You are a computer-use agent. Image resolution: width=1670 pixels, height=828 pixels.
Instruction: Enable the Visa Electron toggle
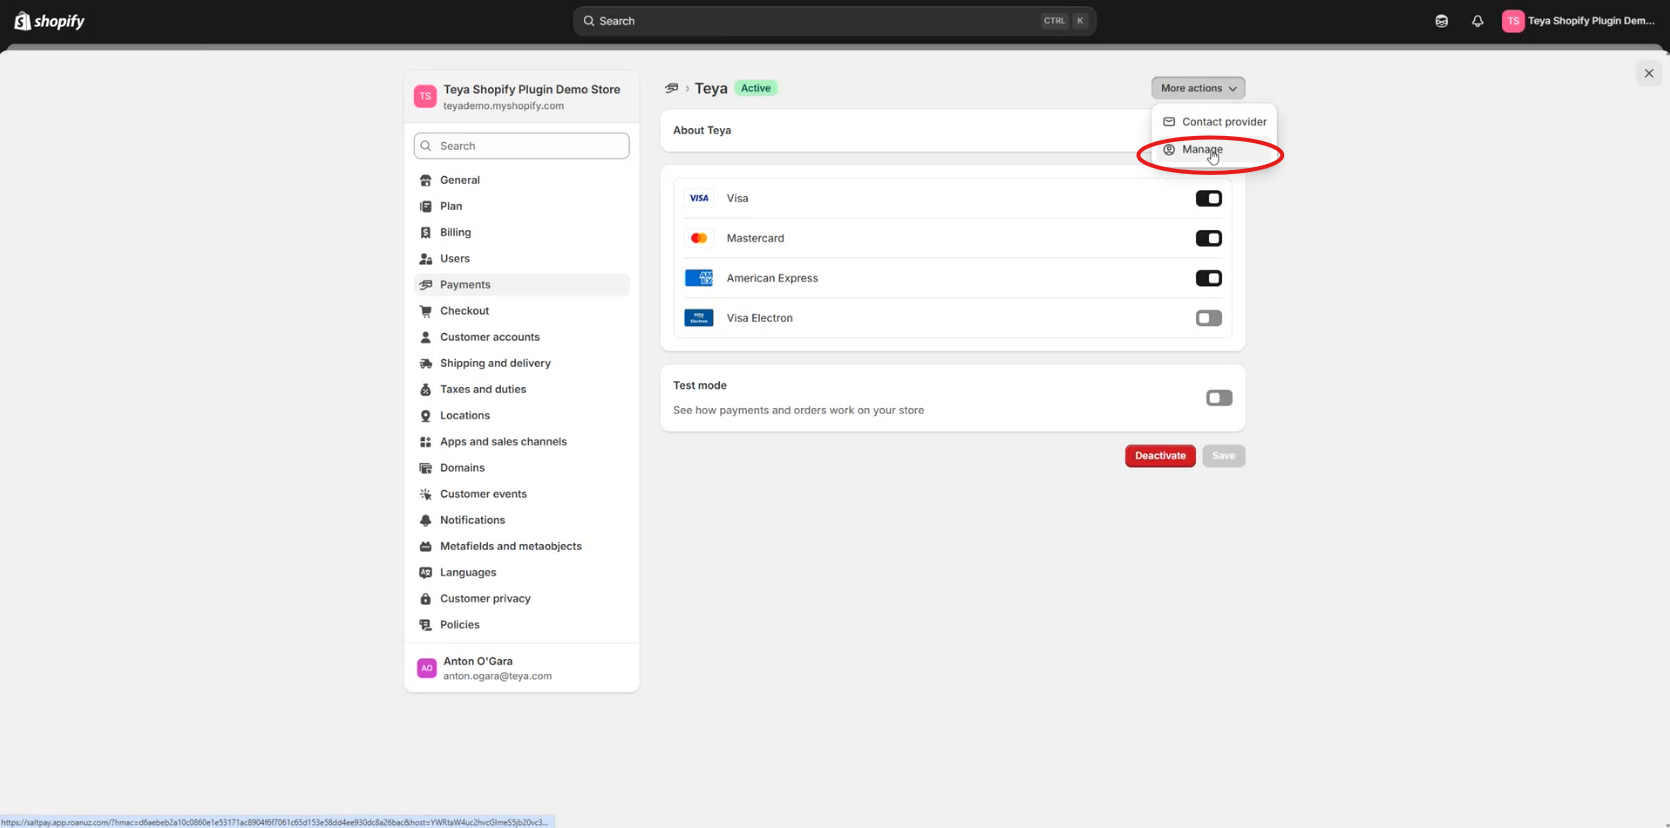(x=1209, y=318)
